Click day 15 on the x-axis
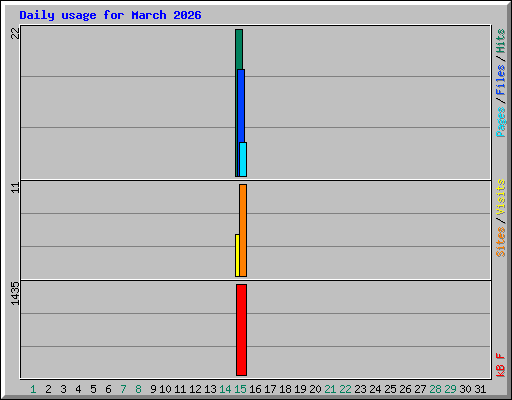Image resolution: width=512 pixels, height=400 pixels. coord(240,389)
